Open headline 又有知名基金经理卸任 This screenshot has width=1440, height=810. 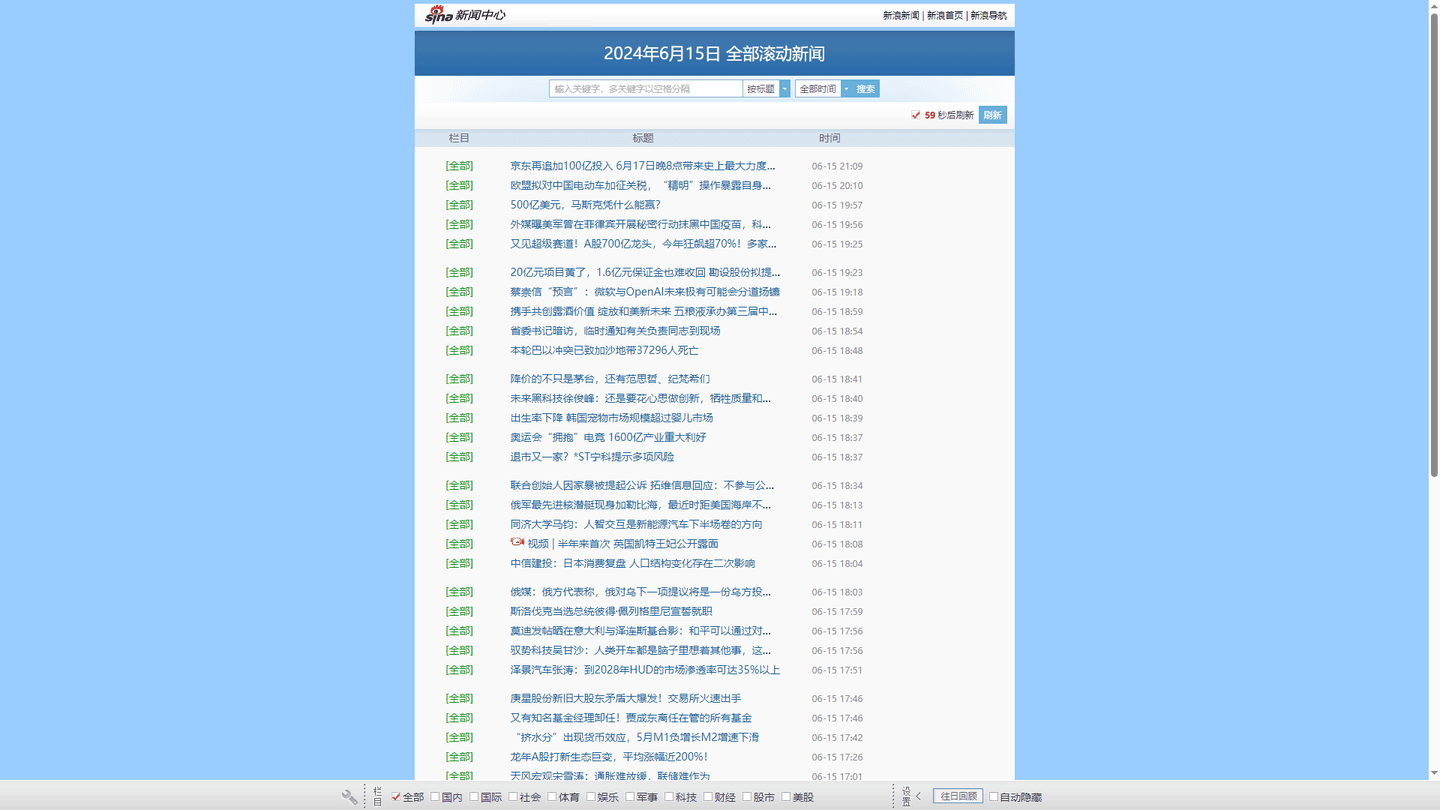point(631,718)
